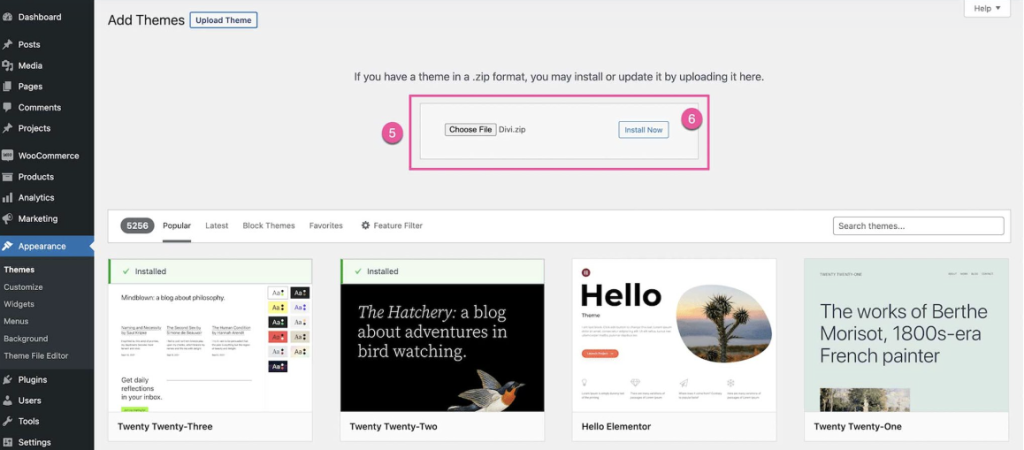Image resolution: width=1024 pixels, height=450 pixels.
Task: Click the WooCommerce logo icon
Action: (8, 155)
